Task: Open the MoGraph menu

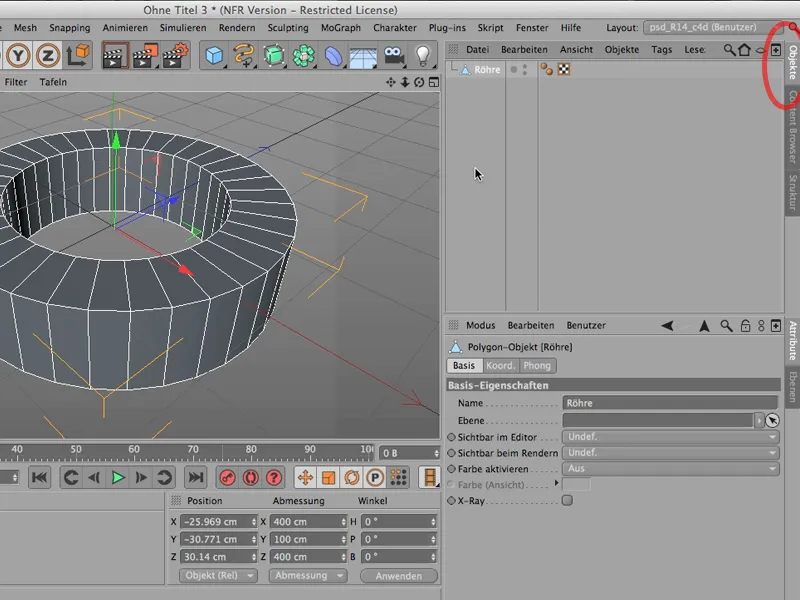Action: coord(341,28)
